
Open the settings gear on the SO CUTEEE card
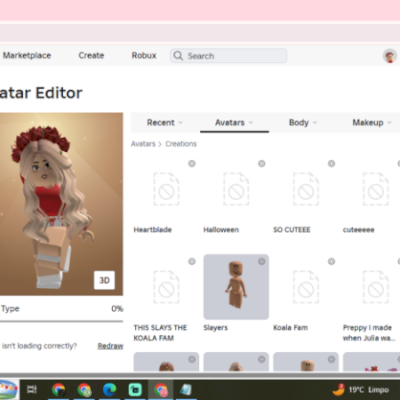(331, 163)
